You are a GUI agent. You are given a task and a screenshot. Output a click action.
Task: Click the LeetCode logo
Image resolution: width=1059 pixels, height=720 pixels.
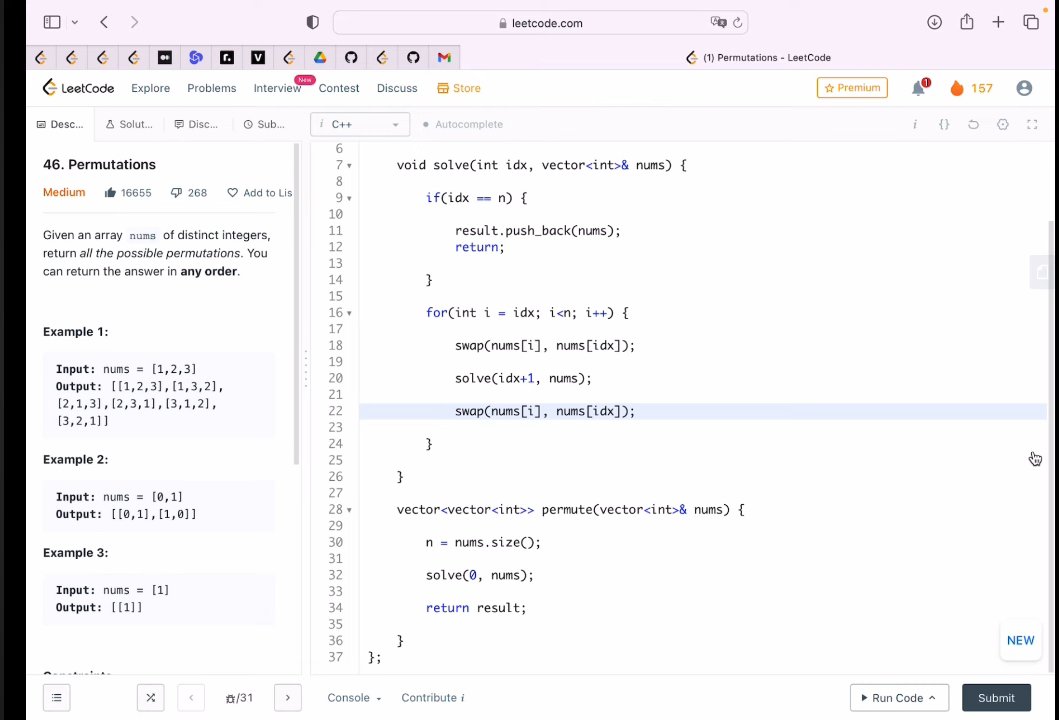pos(78,88)
